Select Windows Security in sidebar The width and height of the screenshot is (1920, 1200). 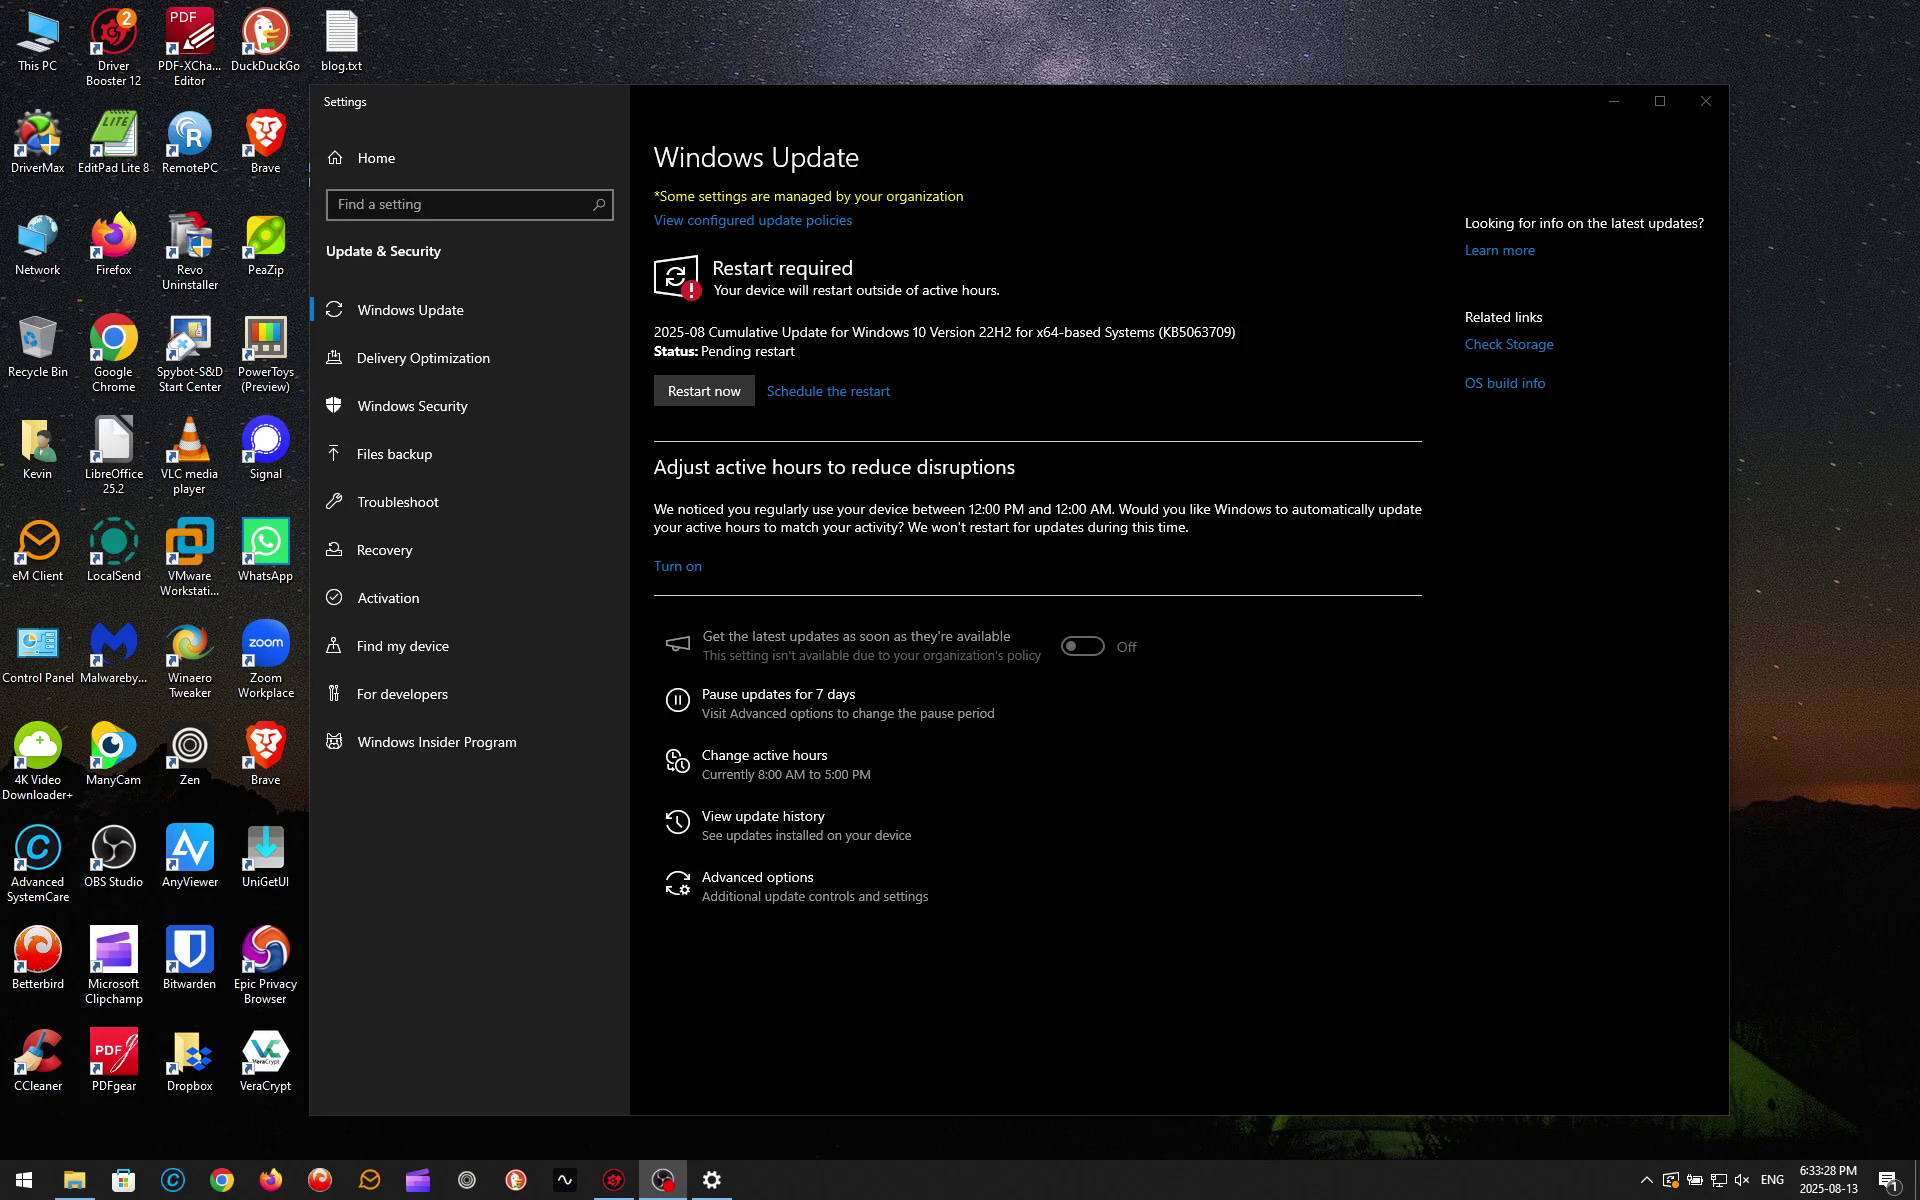[412, 406]
